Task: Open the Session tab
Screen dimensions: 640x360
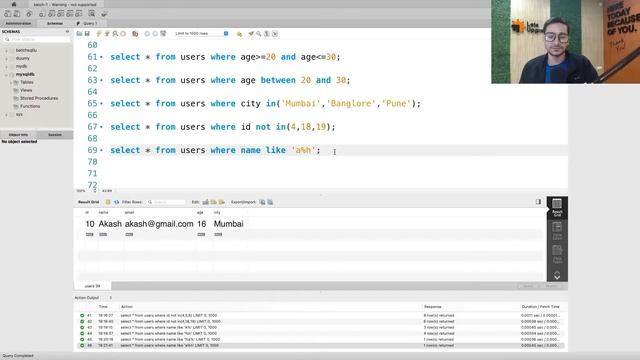Action: tap(55, 135)
